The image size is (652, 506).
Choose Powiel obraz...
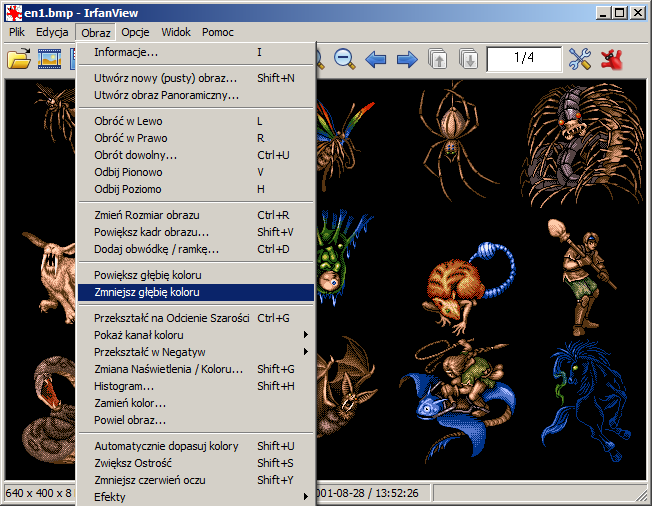196,420
